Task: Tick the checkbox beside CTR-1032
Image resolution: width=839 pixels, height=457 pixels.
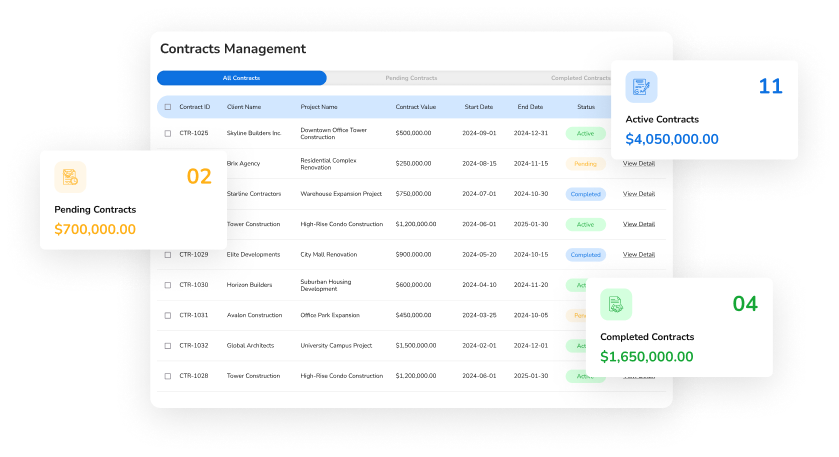Action: [x=168, y=346]
